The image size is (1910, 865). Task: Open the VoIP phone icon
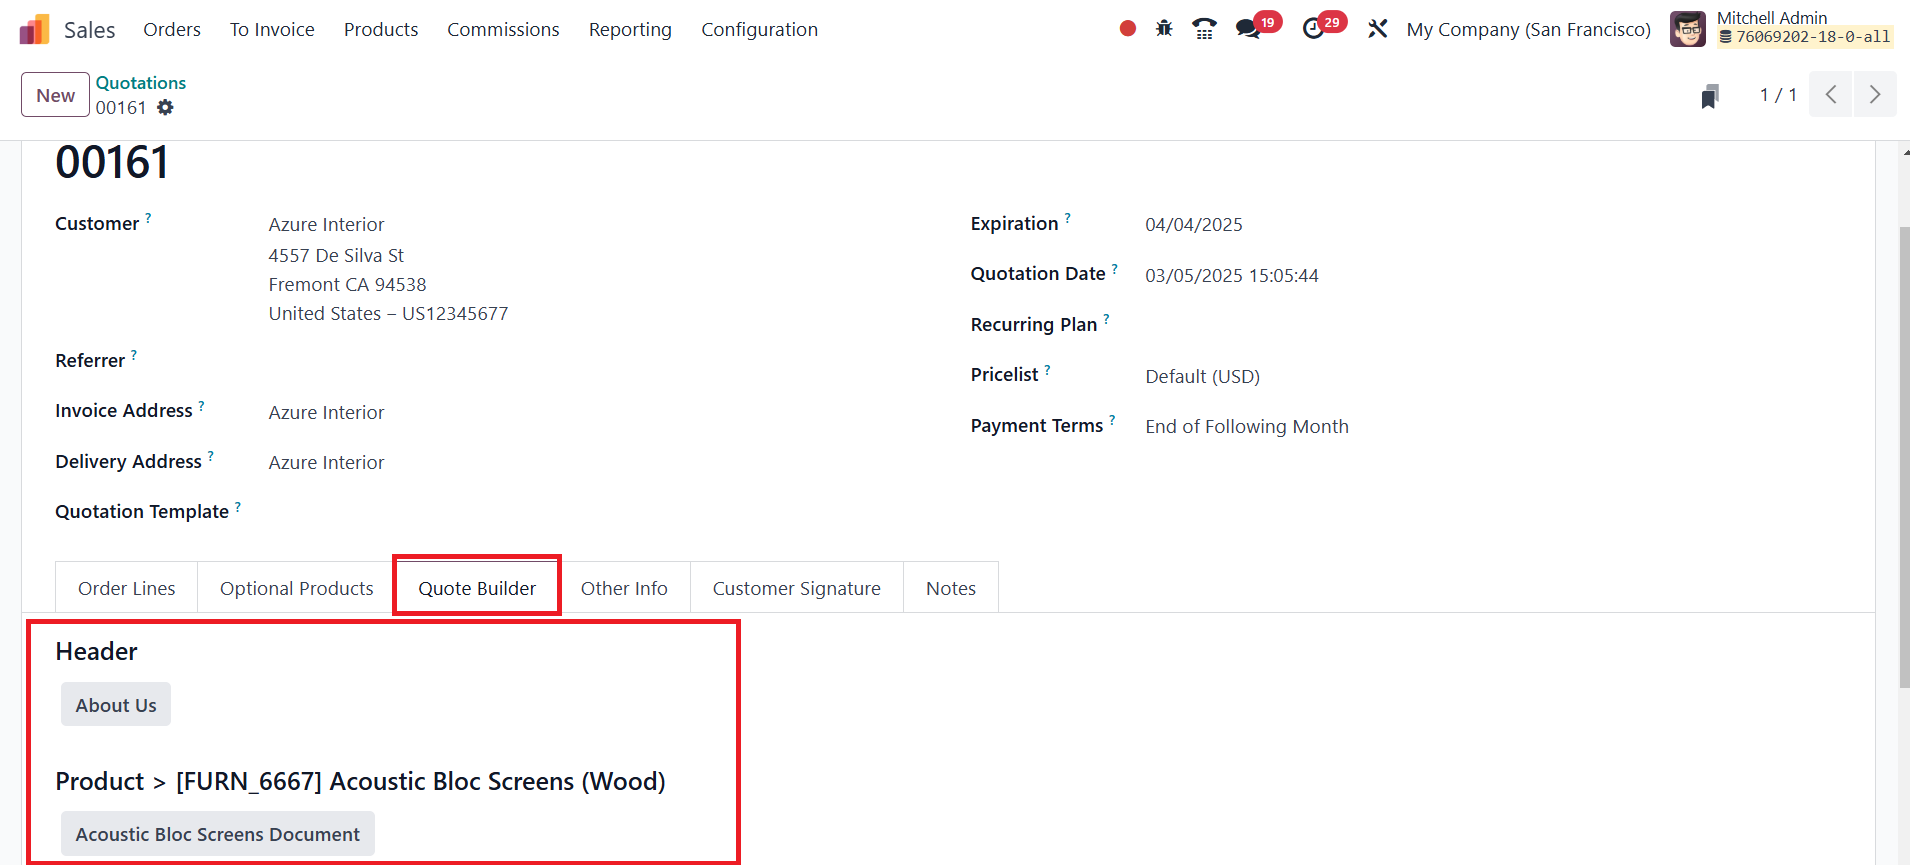click(x=1205, y=29)
